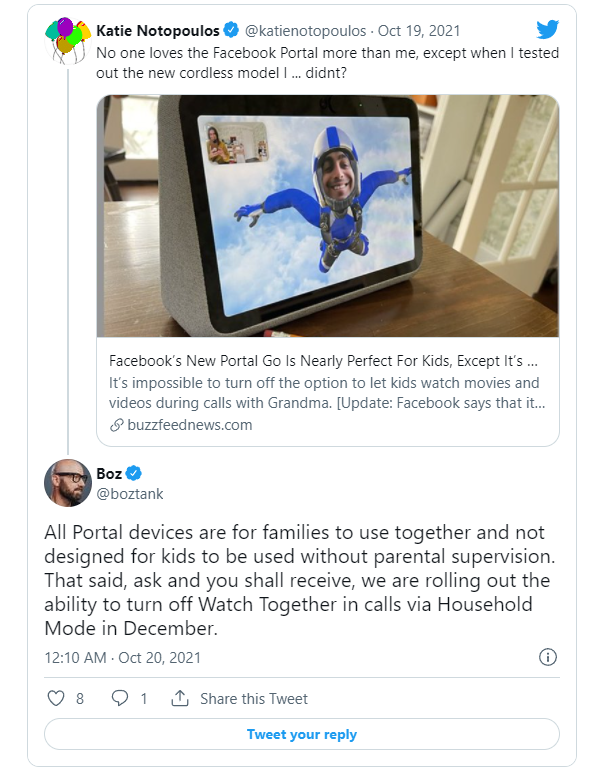This screenshot has height=782, width=610.
Task: Open the 12:10 AM Oct 20 timestamp
Action: pos(122,657)
